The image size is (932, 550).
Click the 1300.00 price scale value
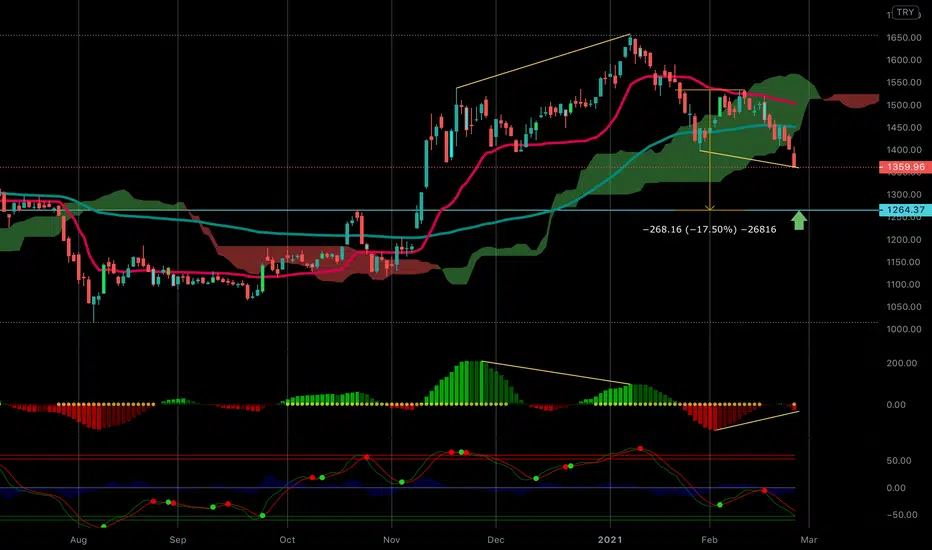[904, 195]
